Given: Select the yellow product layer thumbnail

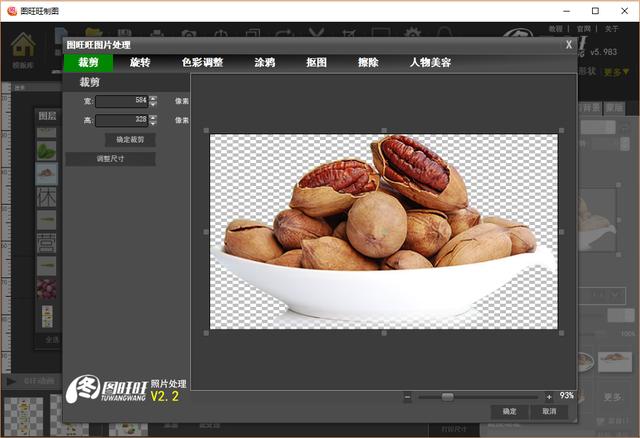Looking at the screenshot, I should point(47,316).
